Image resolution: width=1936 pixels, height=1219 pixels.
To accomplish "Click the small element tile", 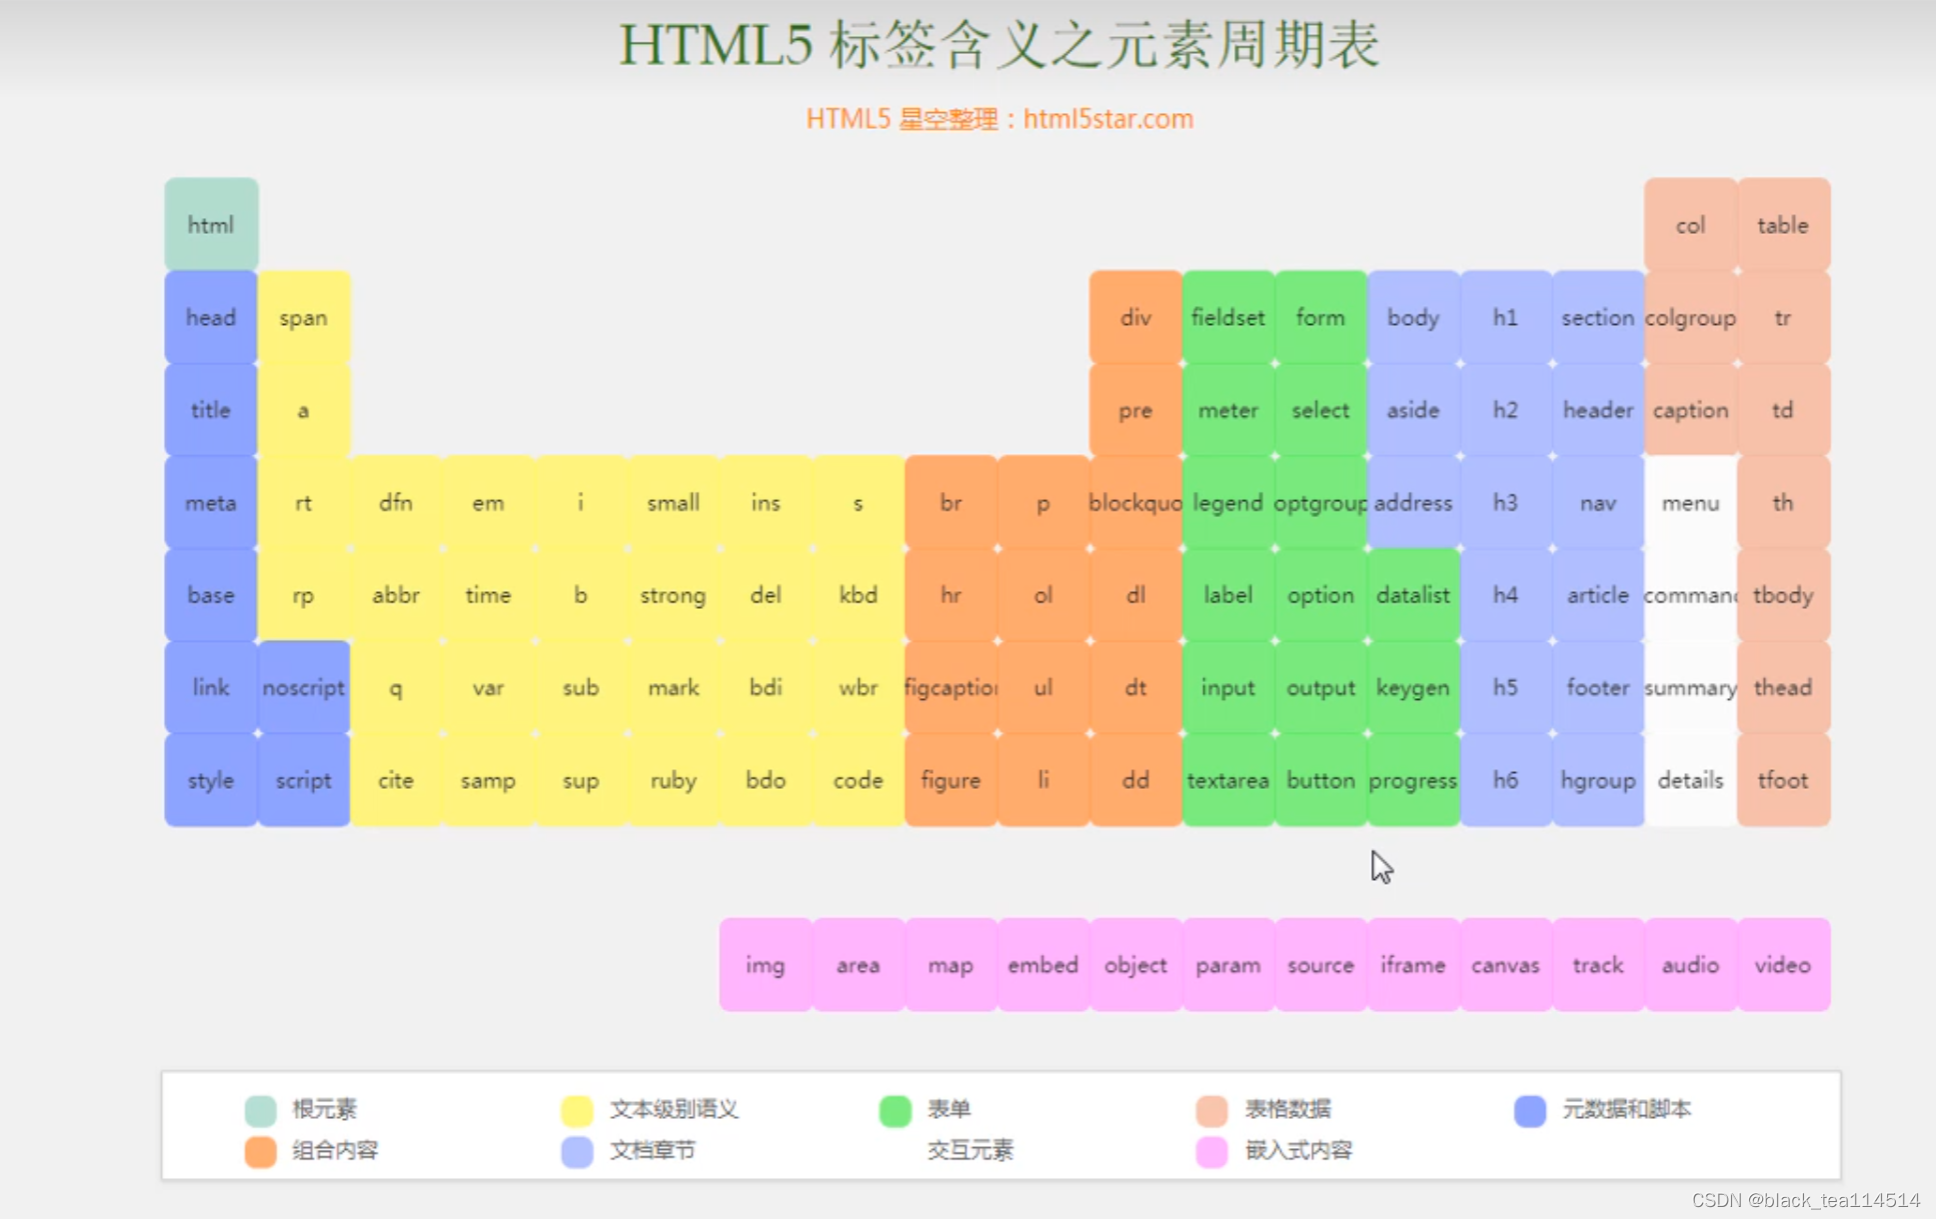I will (673, 502).
